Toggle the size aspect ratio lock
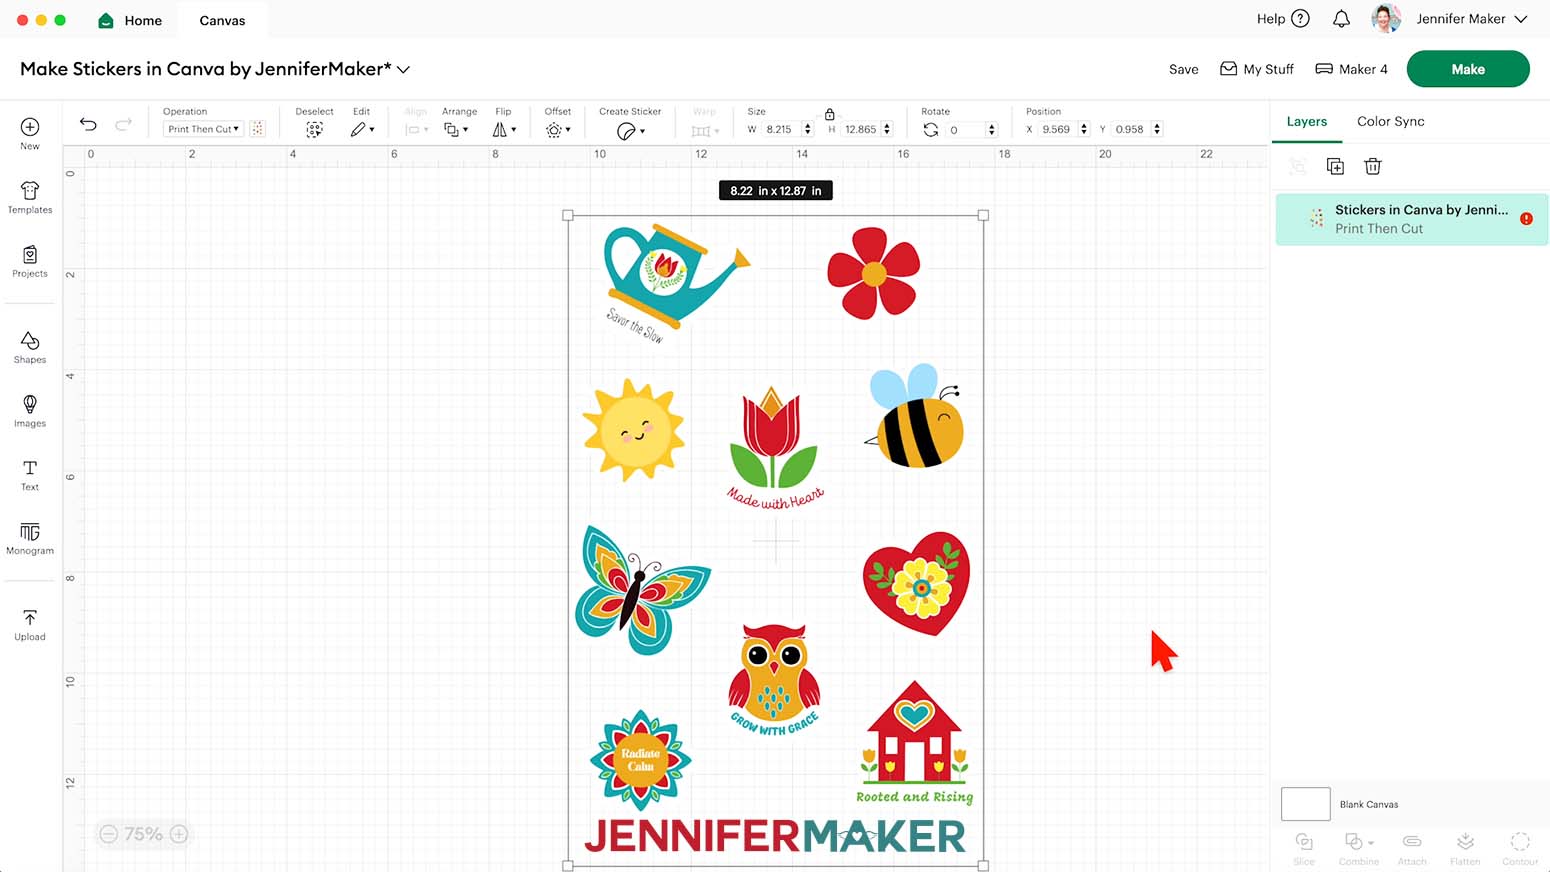Image resolution: width=1550 pixels, height=872 pixels. coord(829,114)
